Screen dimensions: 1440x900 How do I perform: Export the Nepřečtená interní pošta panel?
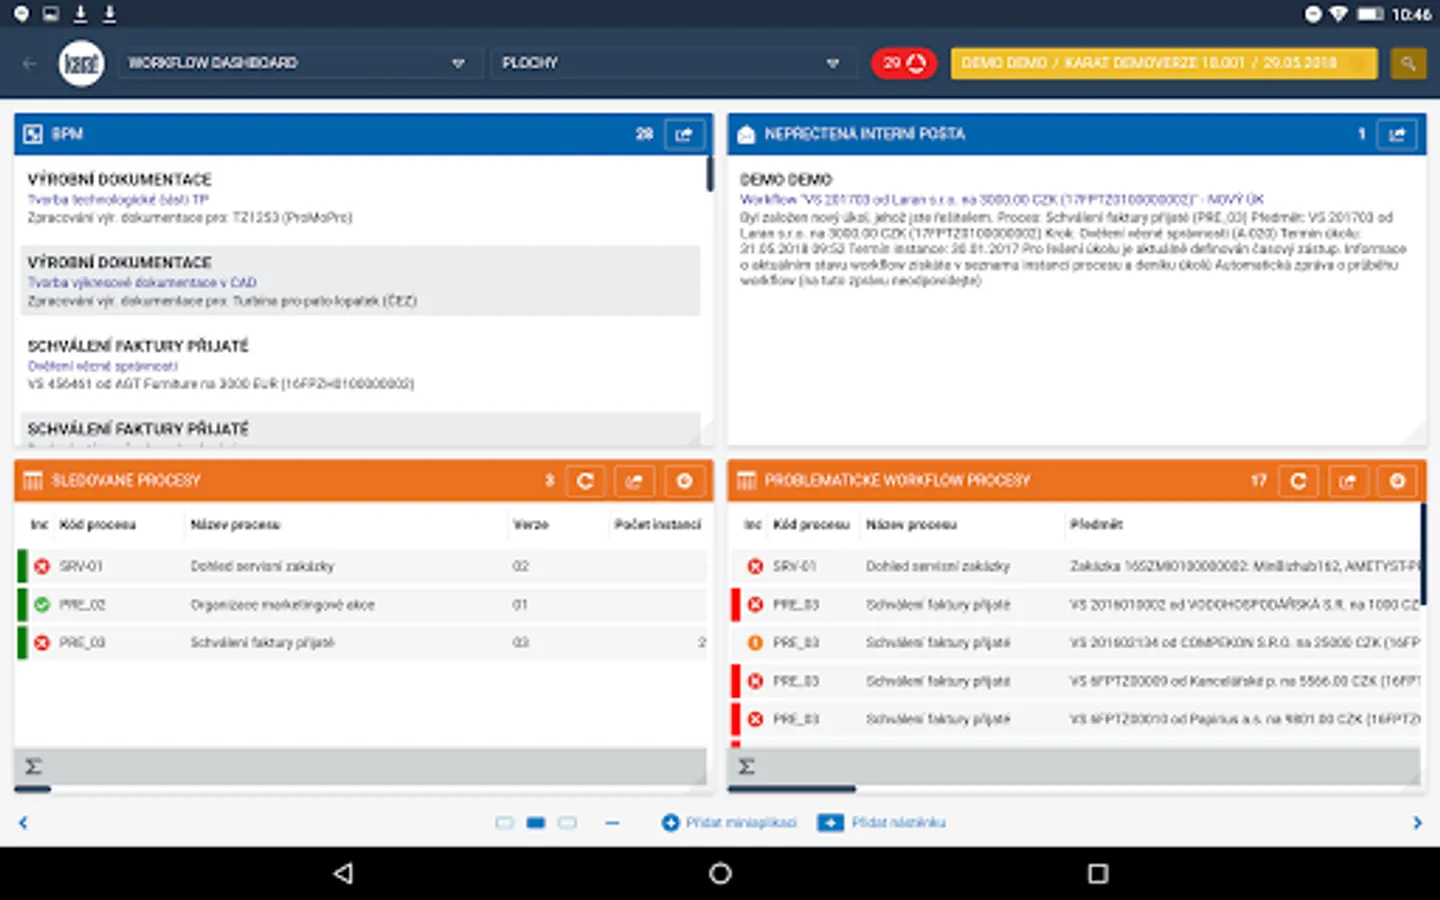point(1397,134)
